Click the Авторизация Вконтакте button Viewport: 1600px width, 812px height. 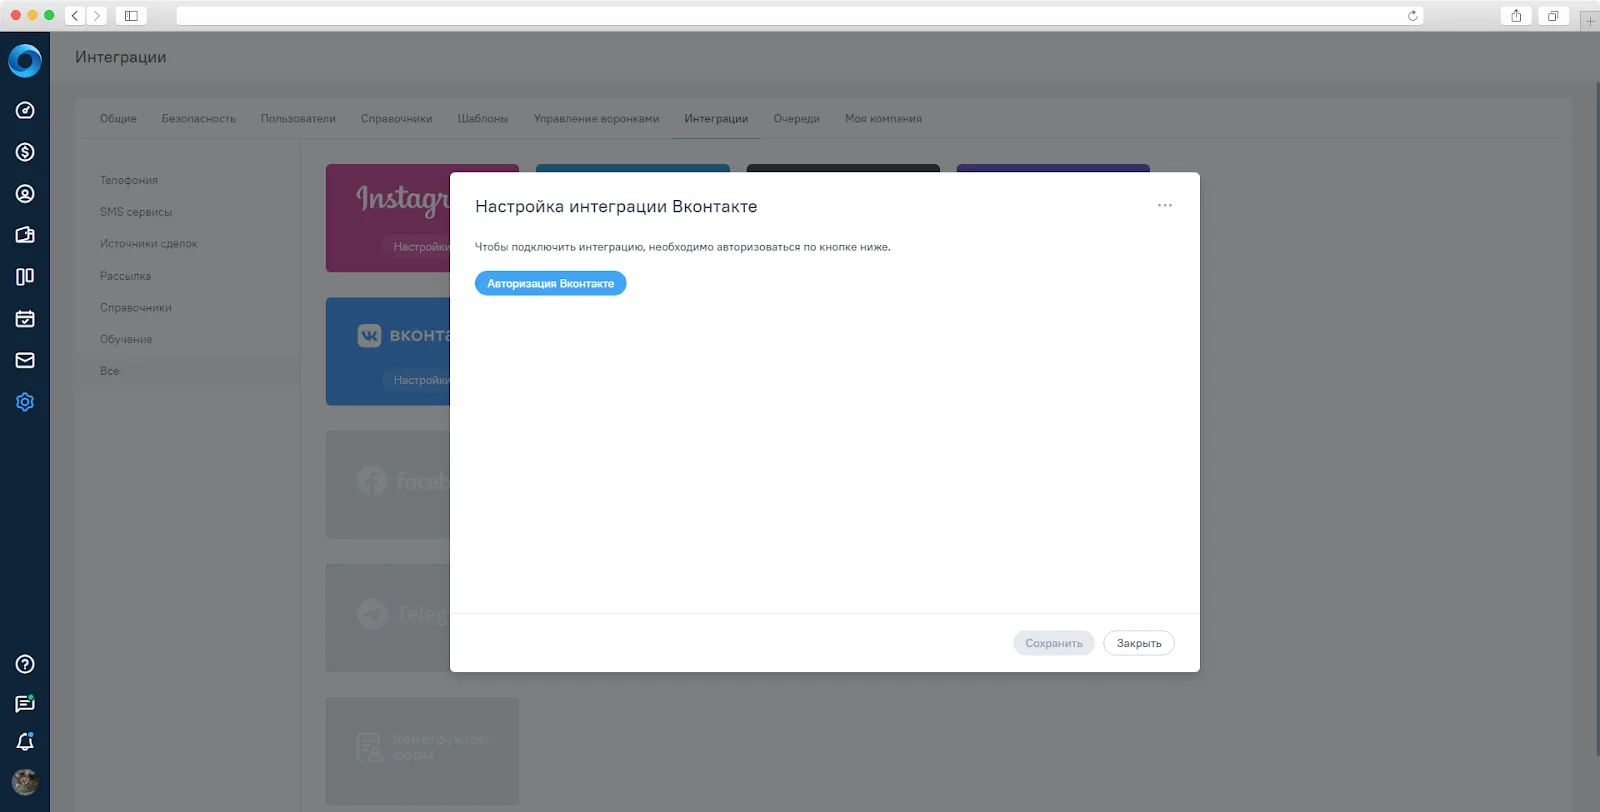[550, 284]
